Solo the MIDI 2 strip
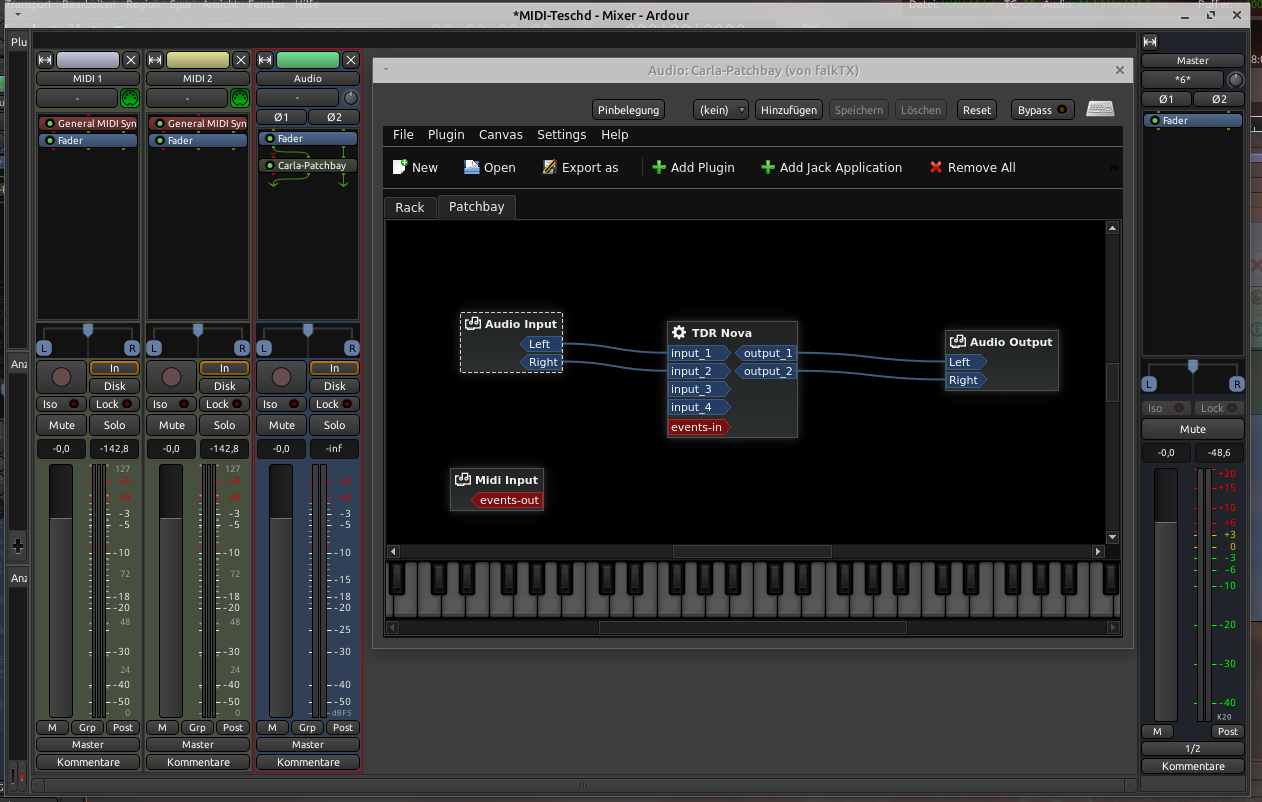The image size is (1262, 802). [225, 425]
